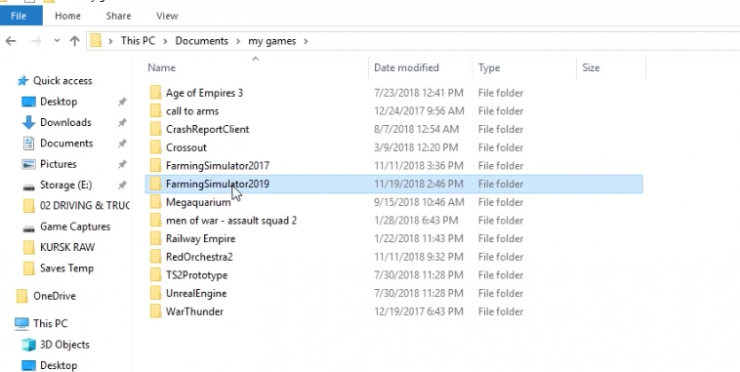This screenshot has height=372, width=740.
Task: Click pin icon next to Downloads
Action: (122, 122)
